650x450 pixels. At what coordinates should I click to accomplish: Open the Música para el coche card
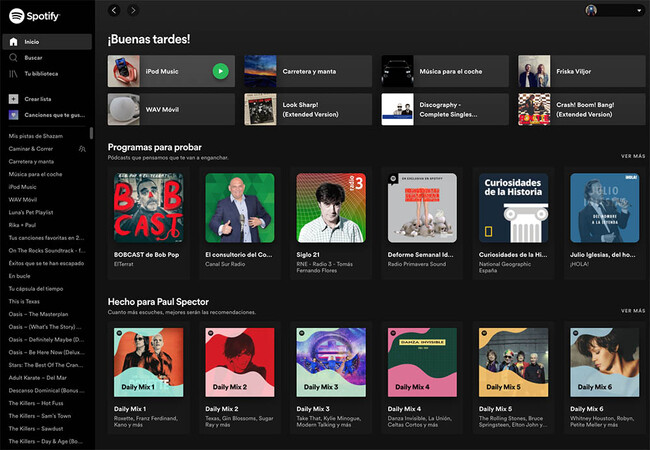(445, 71)
